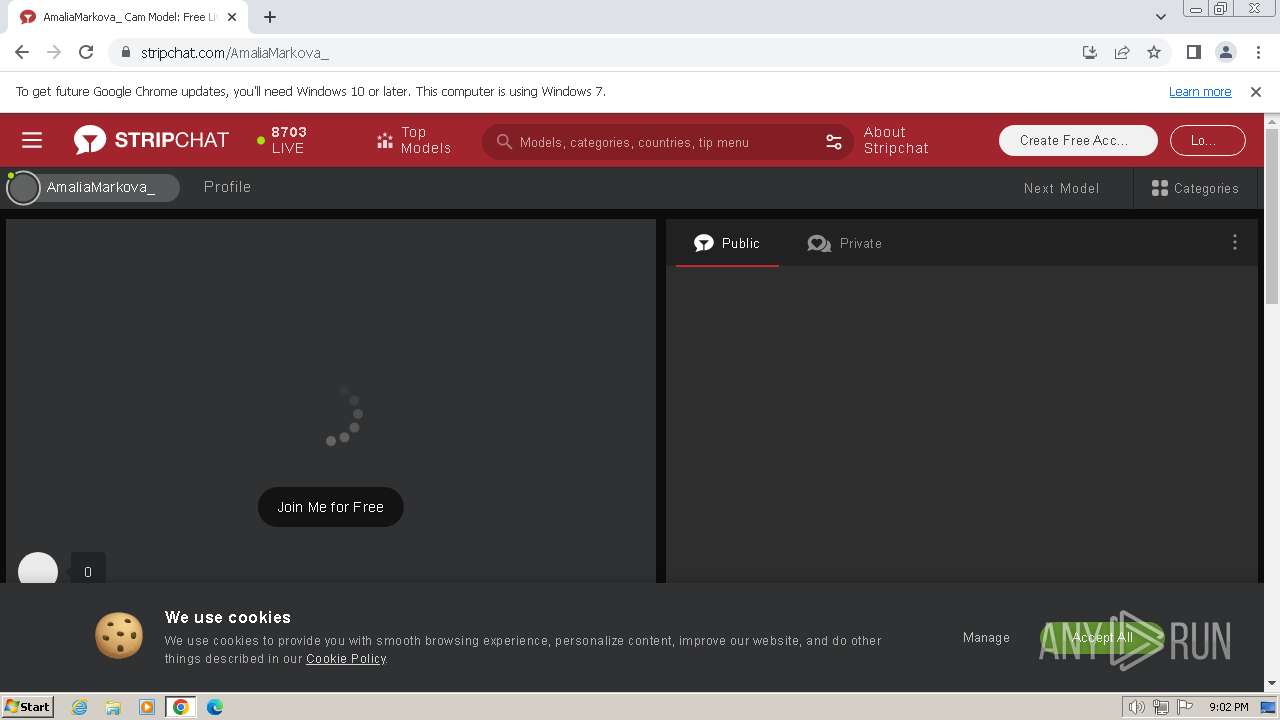1280x720 pixels.
Task: Toggle Chrome side panel
Action: coord(1193,52)
